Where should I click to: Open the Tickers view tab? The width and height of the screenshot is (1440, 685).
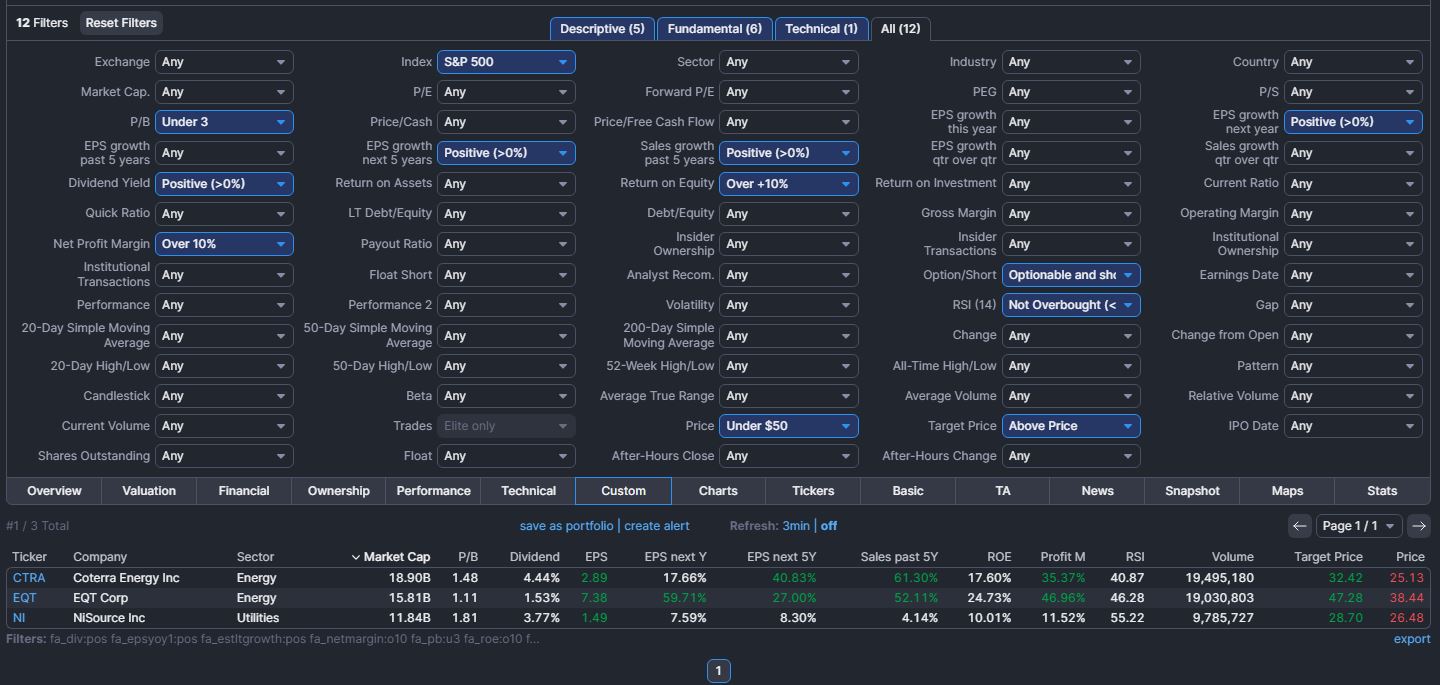point(813,491)
